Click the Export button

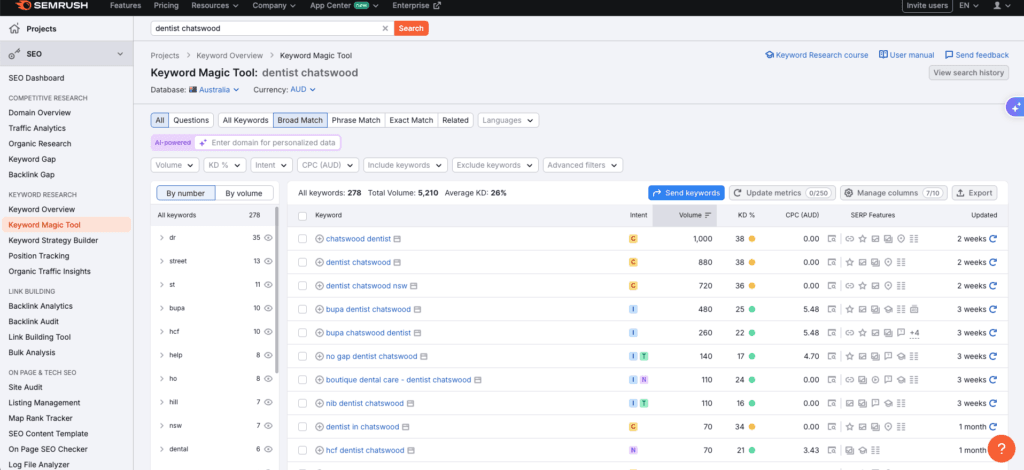(974, 193)
